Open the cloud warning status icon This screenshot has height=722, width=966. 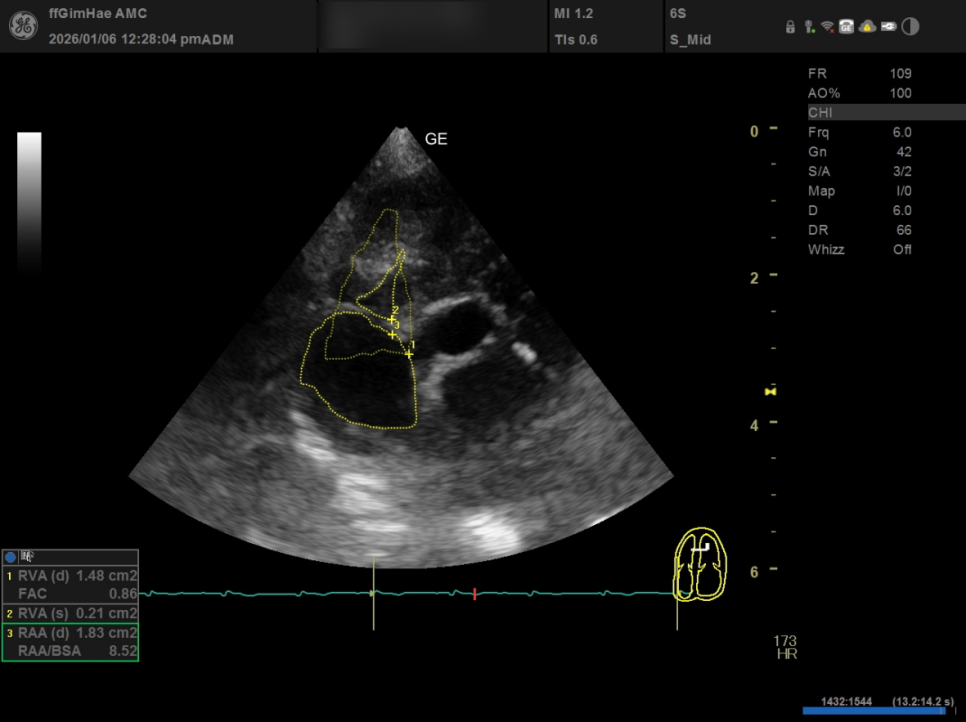[867, 27]
